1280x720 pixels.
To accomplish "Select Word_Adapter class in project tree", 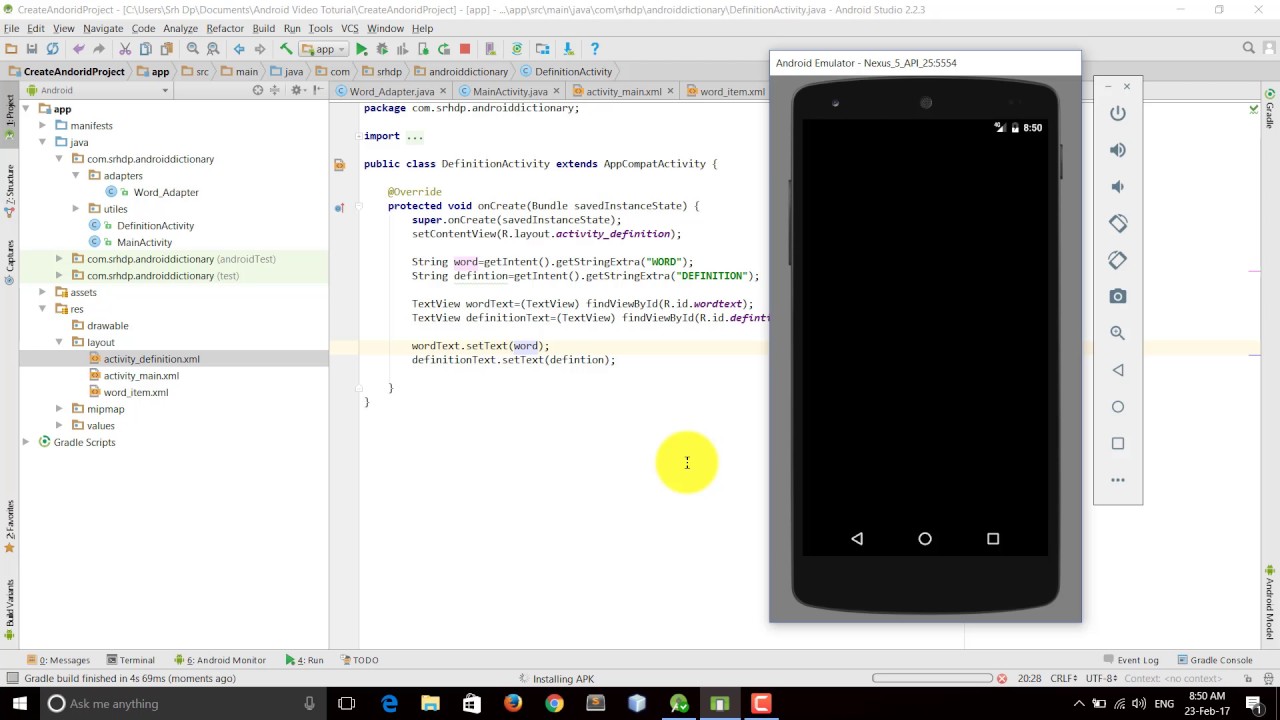I will coord(166,192).
